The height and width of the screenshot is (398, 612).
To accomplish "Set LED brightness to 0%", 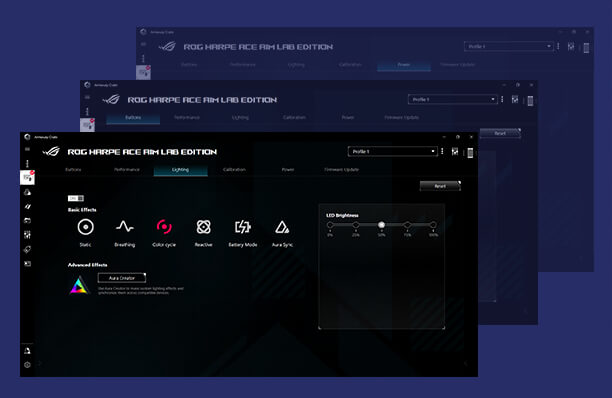I will [x=330, y=225].
